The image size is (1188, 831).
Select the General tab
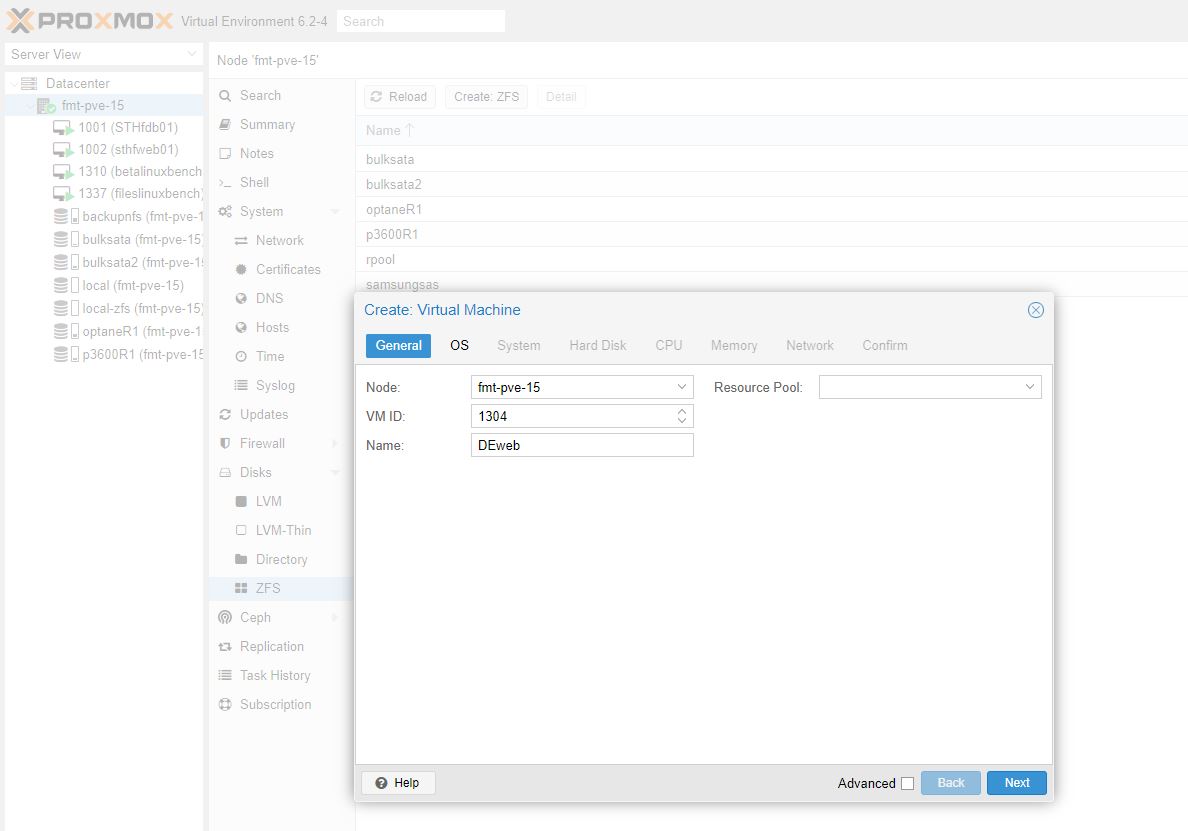398,345
